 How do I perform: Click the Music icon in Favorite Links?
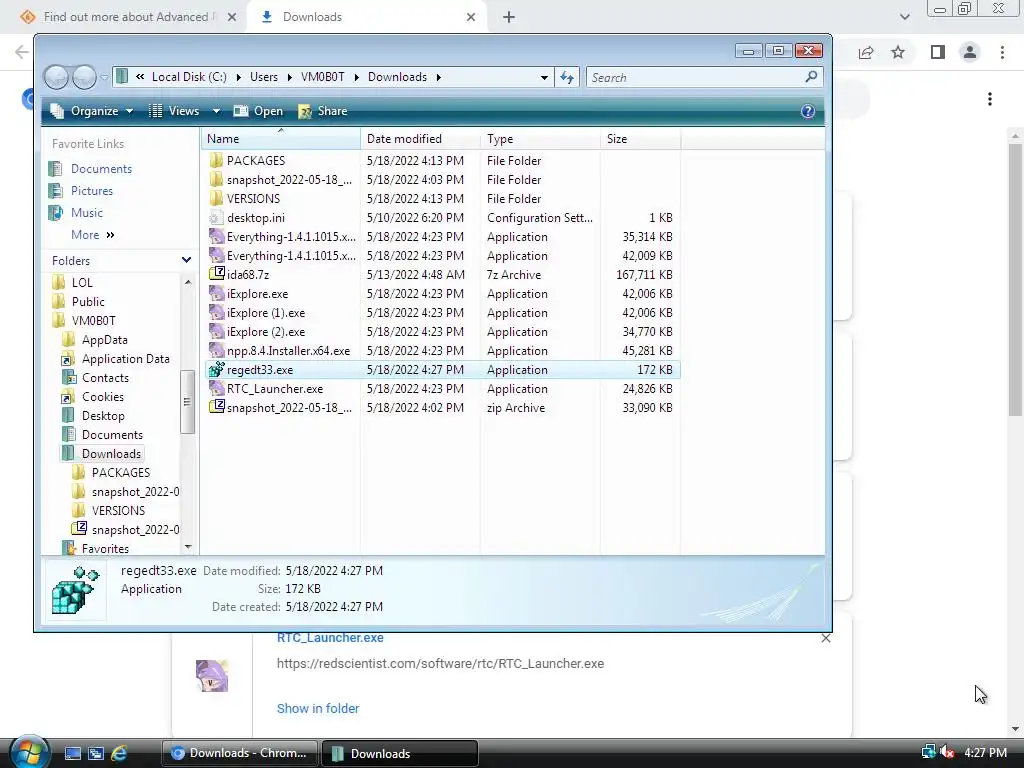[x=56, y=213]
